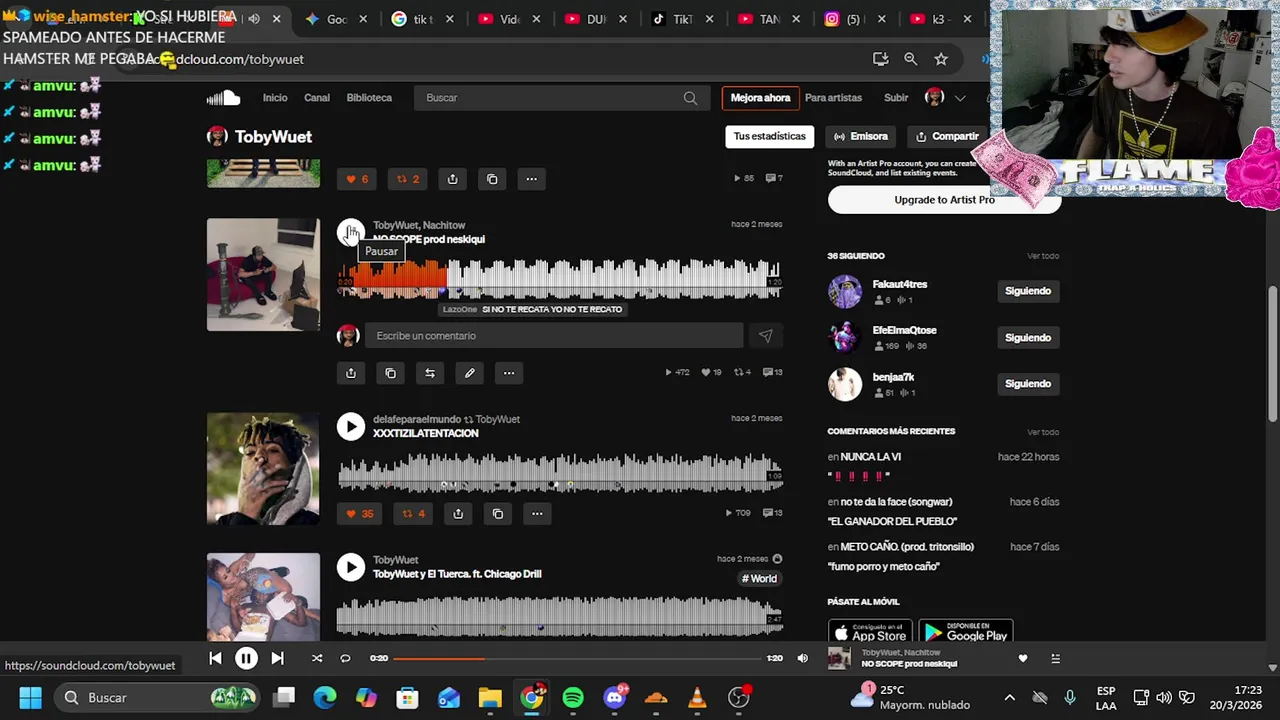This screenshot has height=720, width=1280.
Task: Open Discord from the taskbar
Action: tap(615, 697)
